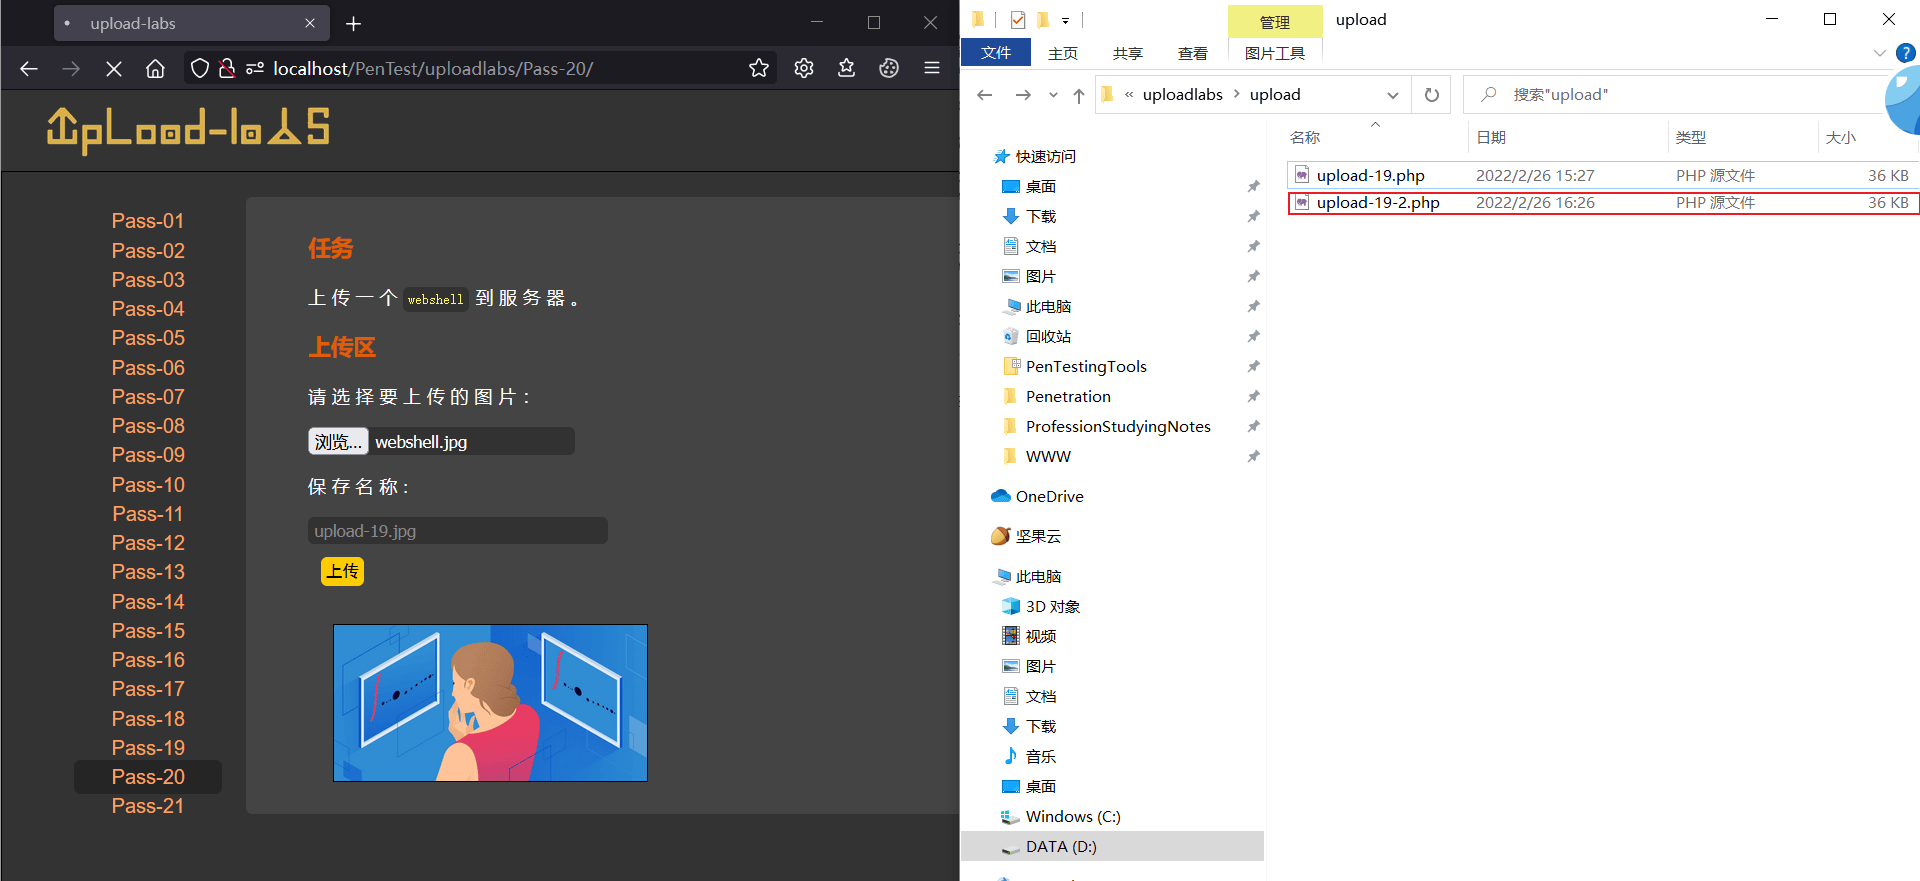Viewport: 1920px width, 881px height.
Task: Expand the Explorer address path dropdown
Action: pos(1393,95)
